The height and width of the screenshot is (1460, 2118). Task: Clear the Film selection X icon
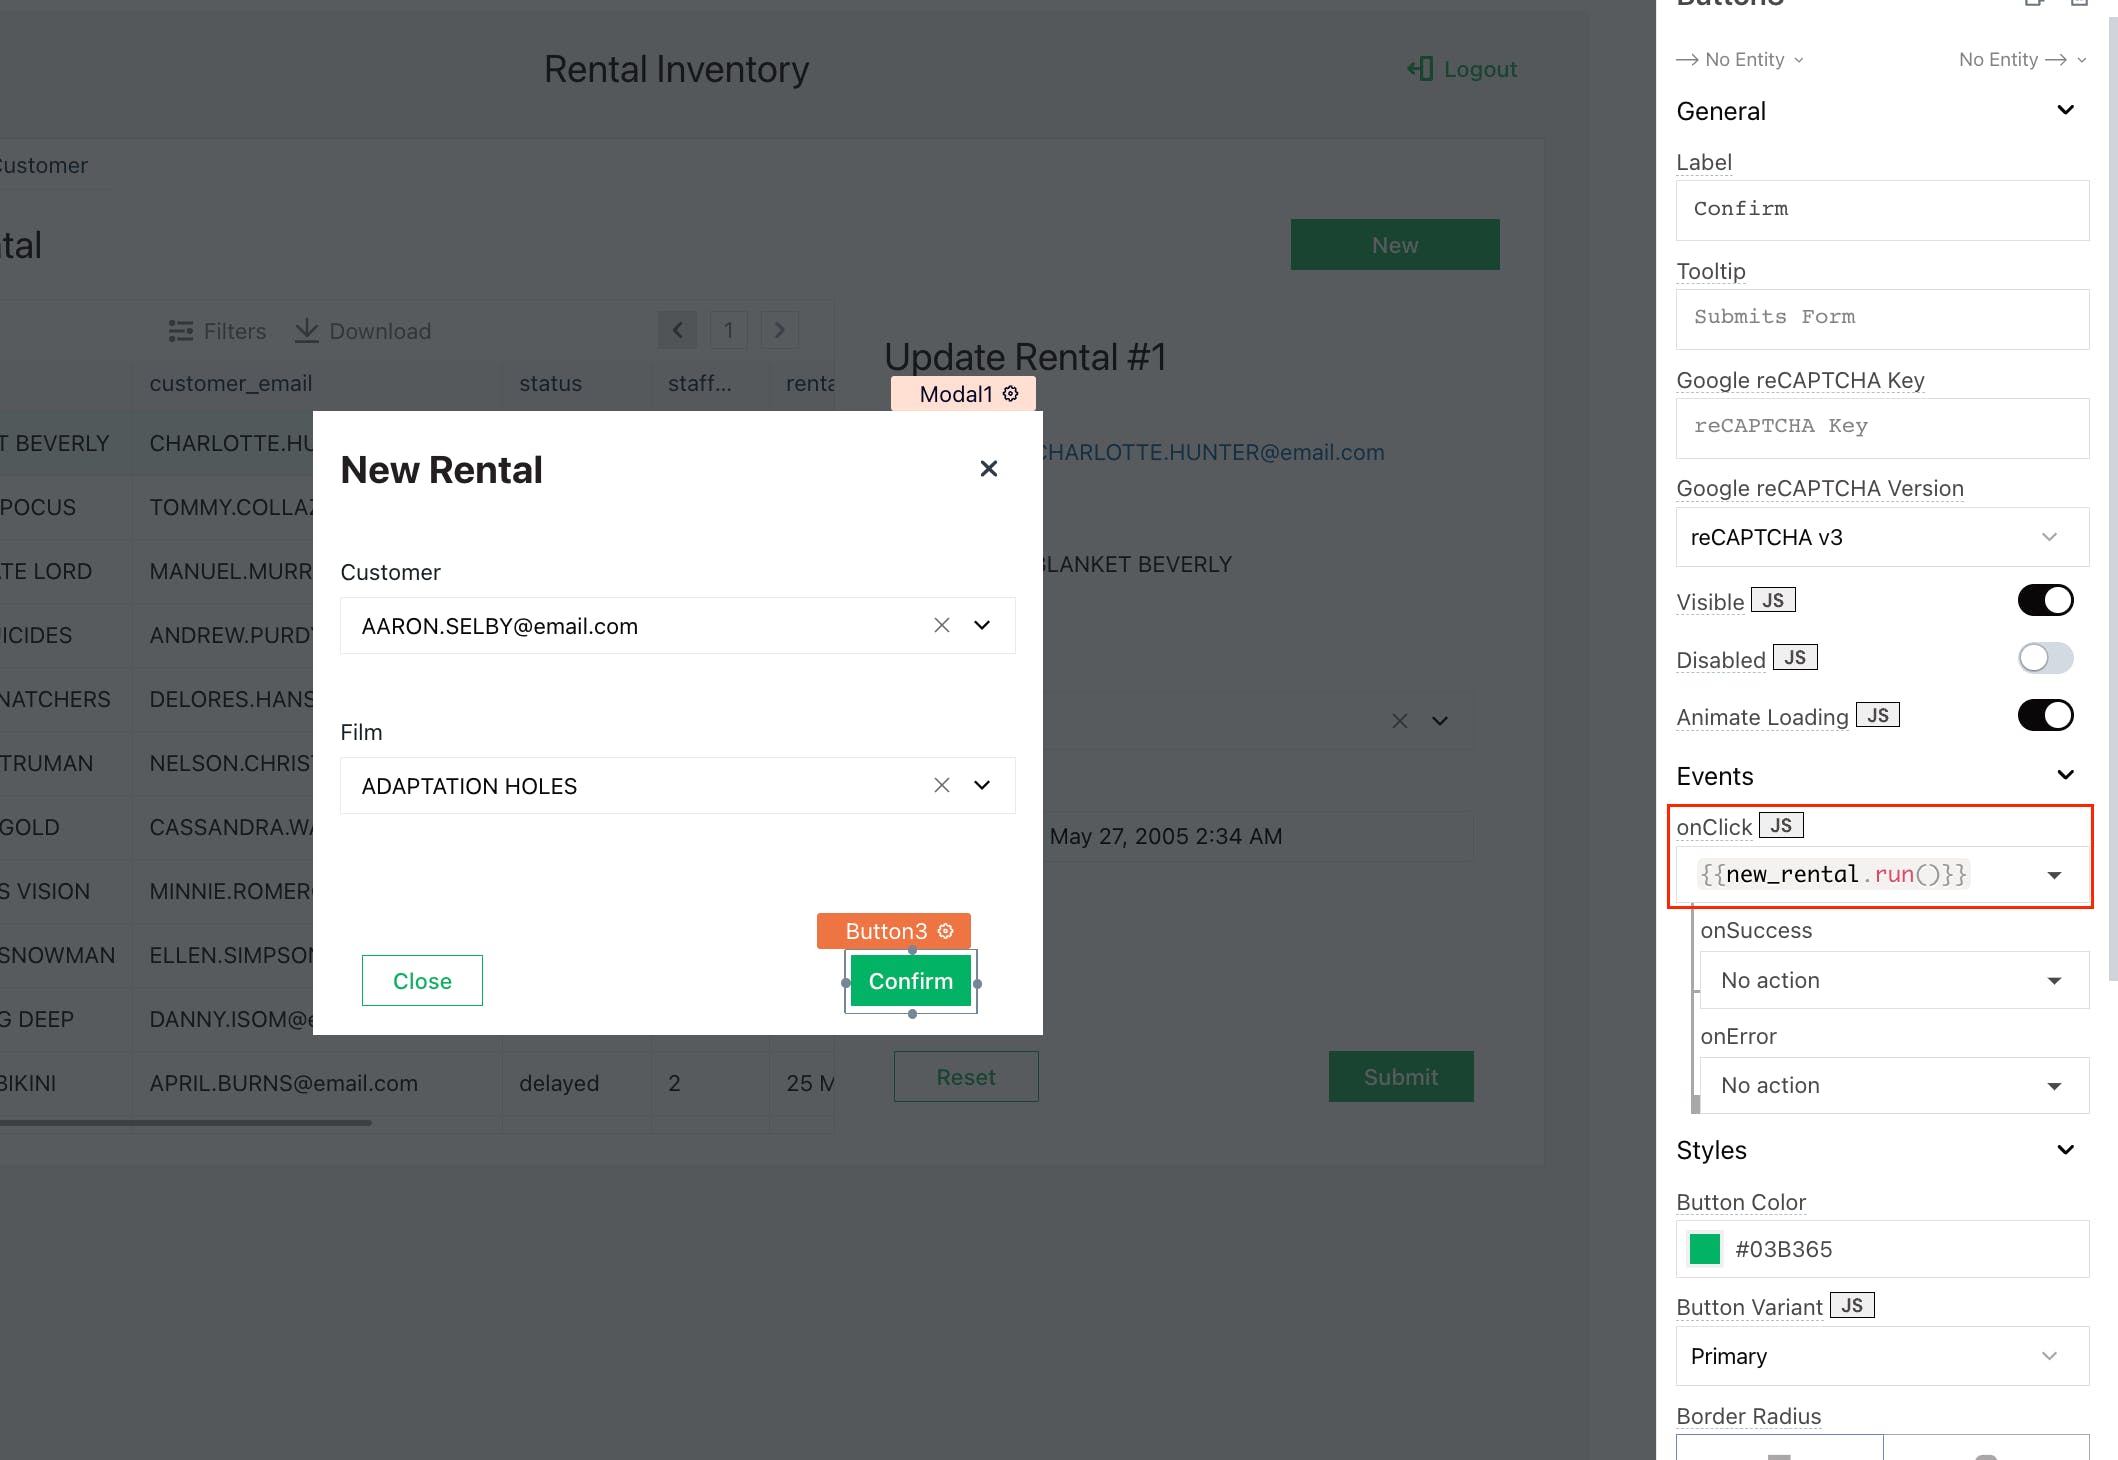pyautogui.click(x=941, y=786)
